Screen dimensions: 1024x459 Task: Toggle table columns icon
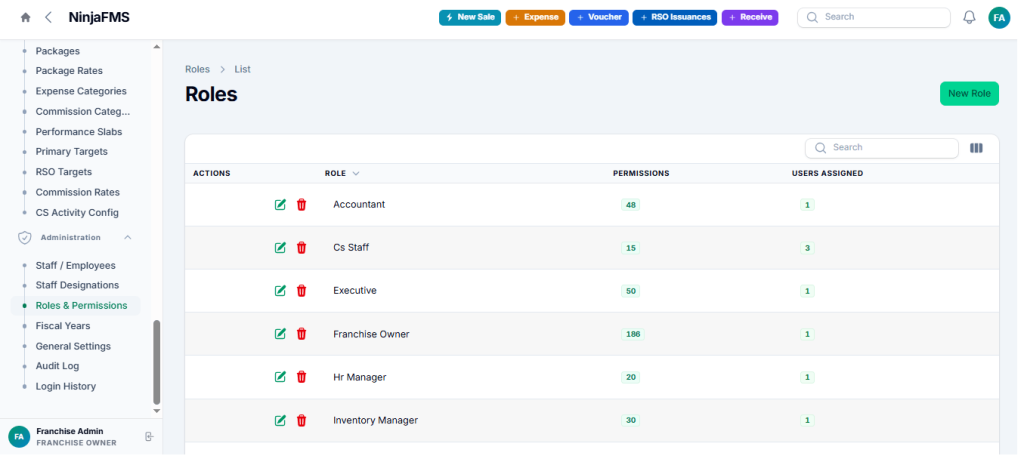pyautogui.click(x=976, y=148)
